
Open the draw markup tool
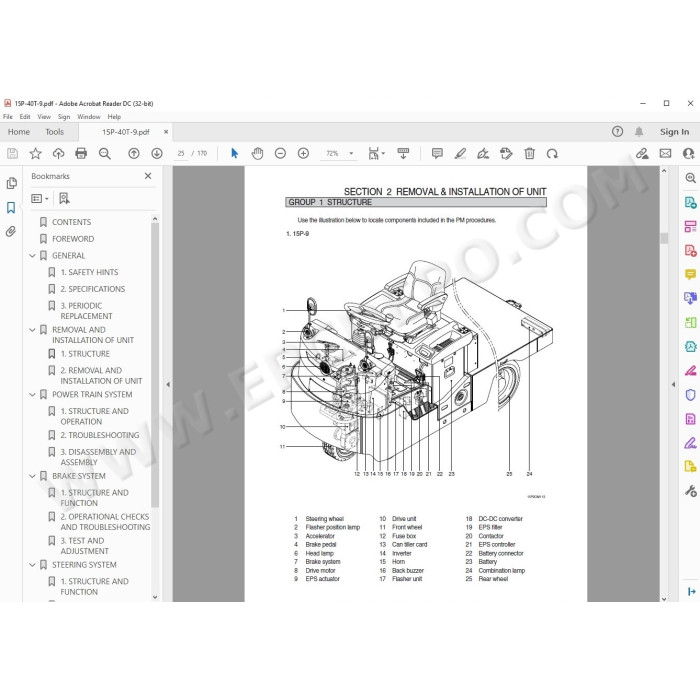tap(483, 154)
